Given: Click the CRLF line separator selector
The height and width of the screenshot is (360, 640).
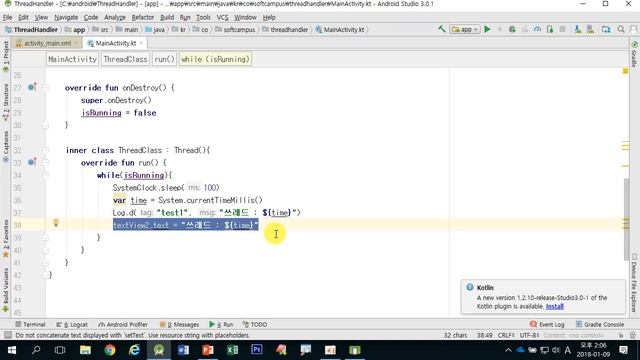Looking at the screenshot, I should point(506,335).
